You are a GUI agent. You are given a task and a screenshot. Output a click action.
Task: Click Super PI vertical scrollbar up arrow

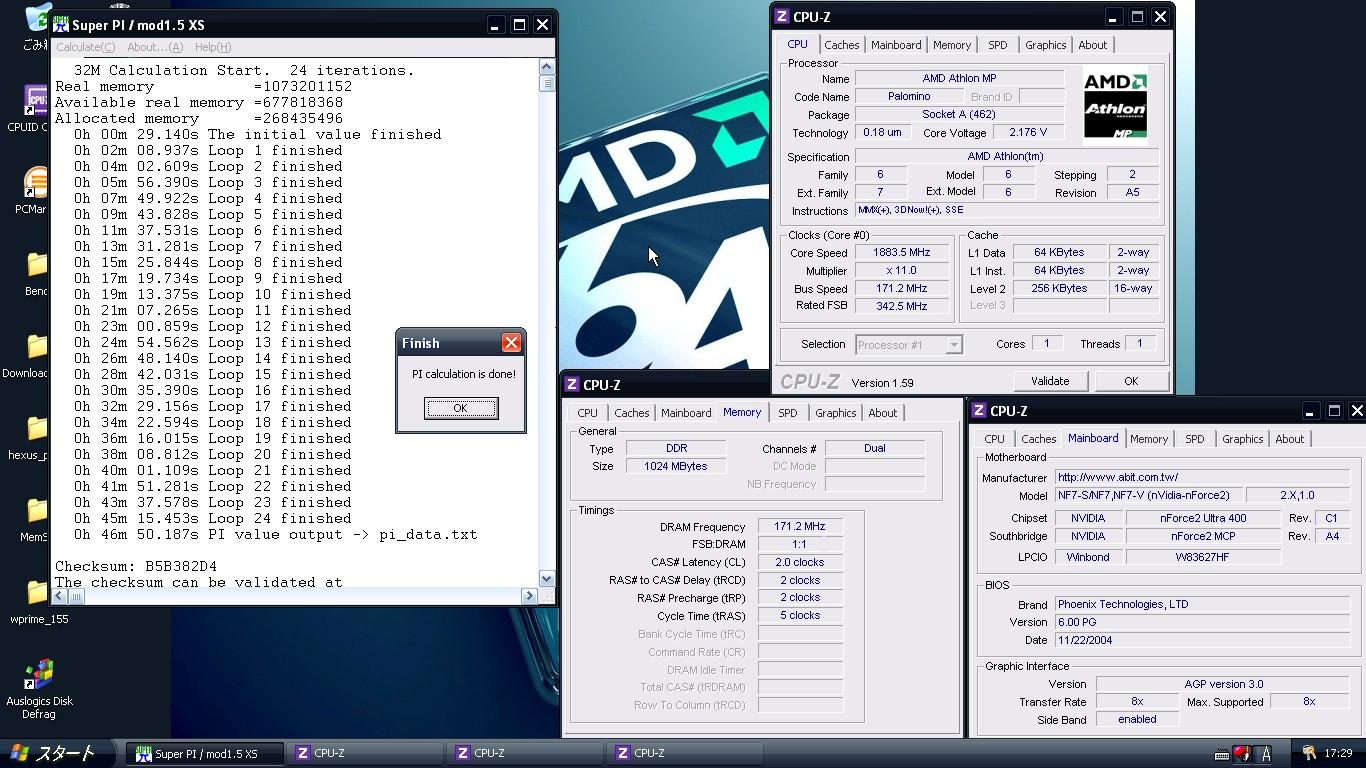pyautogui.click(x=546, y=67)
